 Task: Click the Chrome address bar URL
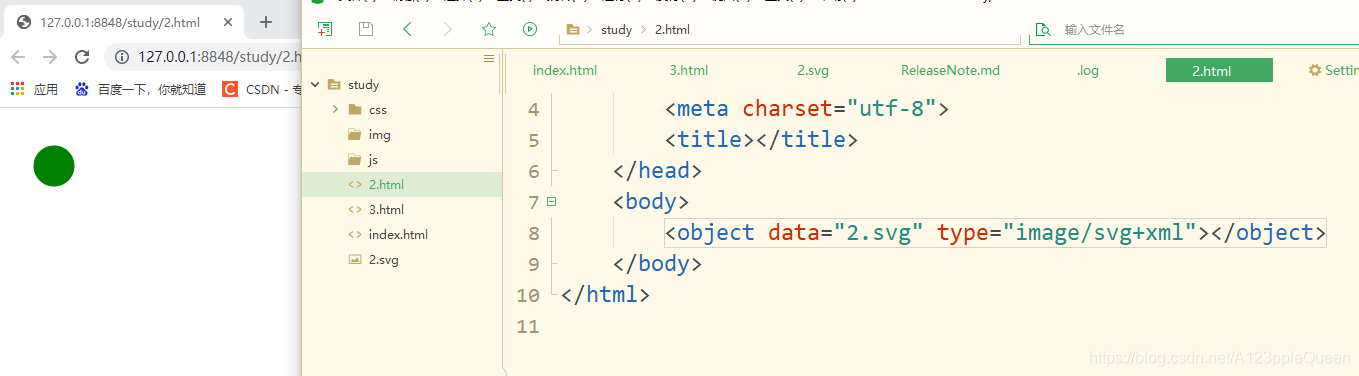(x=220, y=57)
